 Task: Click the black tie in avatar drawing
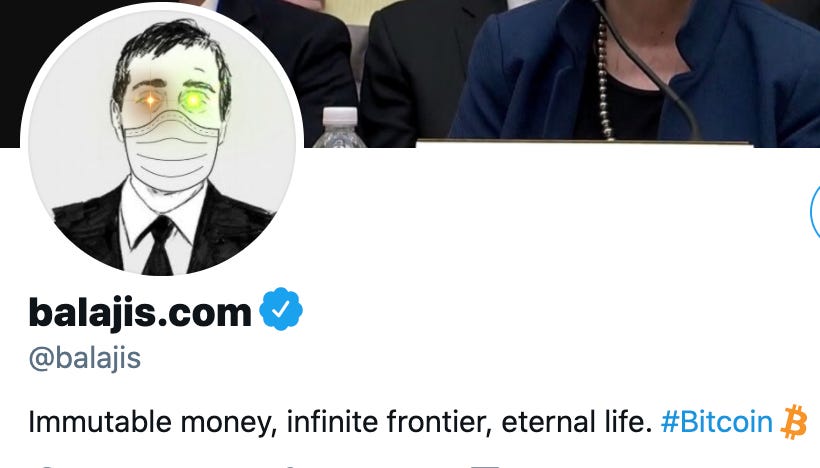pyautogui.click(x=158, y=245)
